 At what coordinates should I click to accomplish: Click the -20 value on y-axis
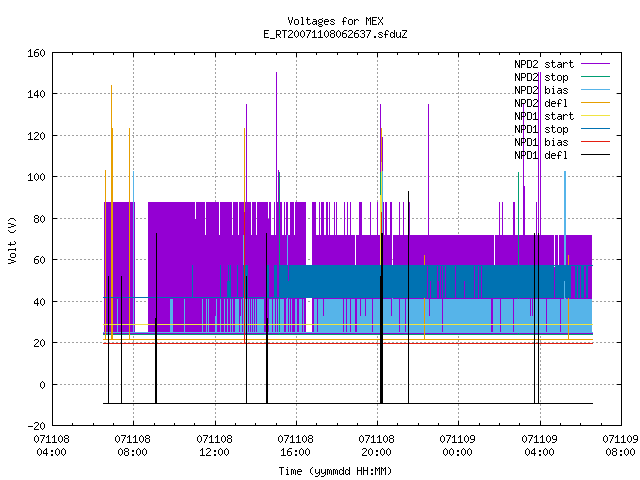pos(36,426)
